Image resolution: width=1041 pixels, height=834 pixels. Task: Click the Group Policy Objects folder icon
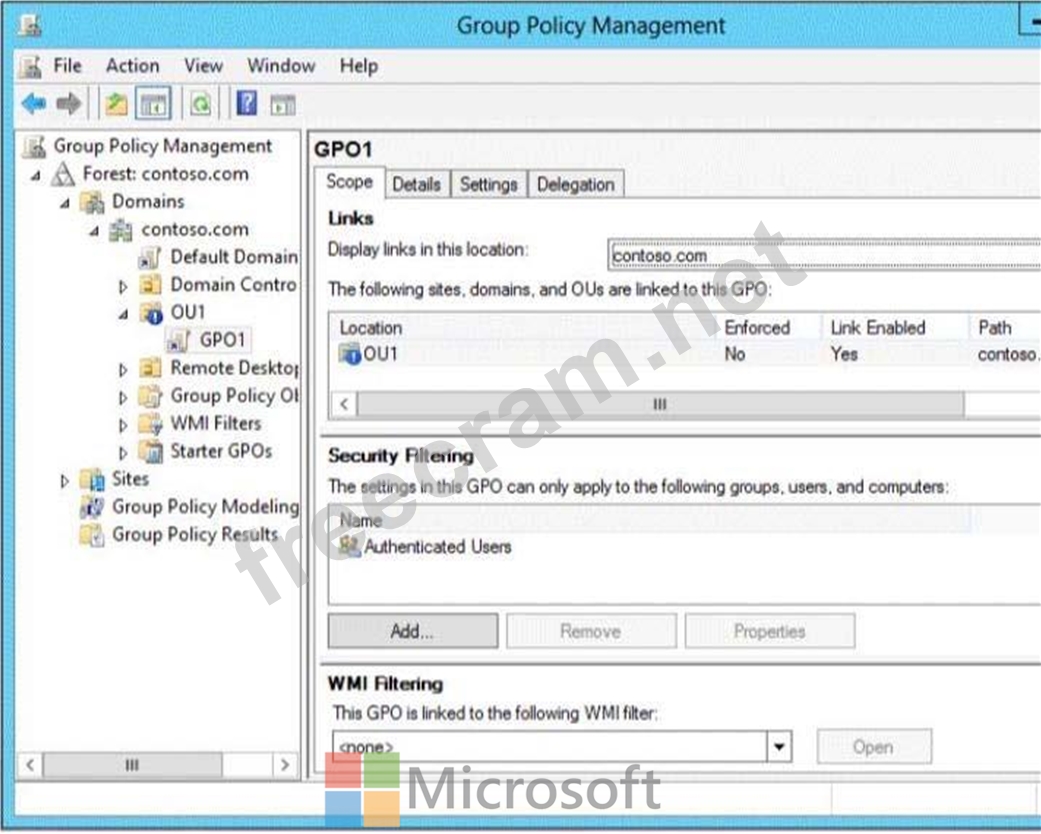[x=150, y=396]
